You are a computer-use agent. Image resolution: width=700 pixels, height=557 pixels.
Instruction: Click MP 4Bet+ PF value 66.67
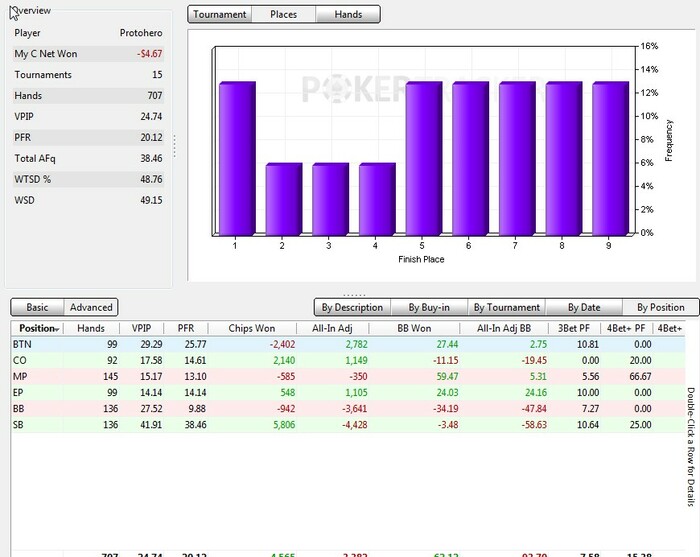[x=640, y=376]
